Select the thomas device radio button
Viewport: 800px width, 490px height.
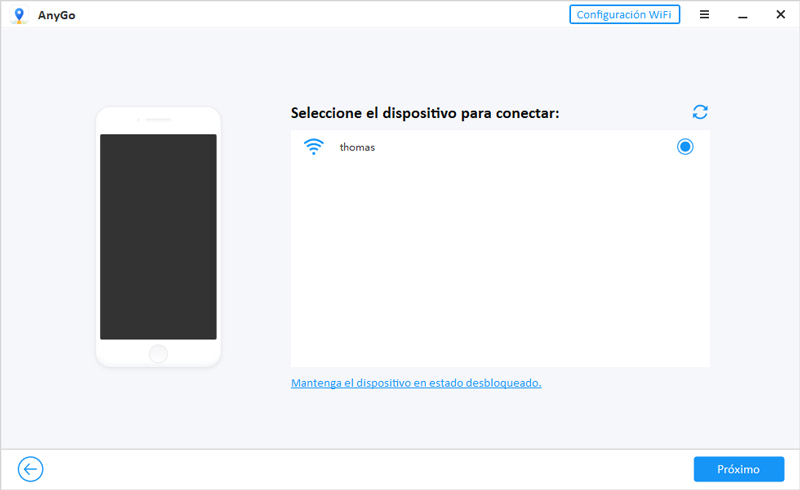point(685,147)
